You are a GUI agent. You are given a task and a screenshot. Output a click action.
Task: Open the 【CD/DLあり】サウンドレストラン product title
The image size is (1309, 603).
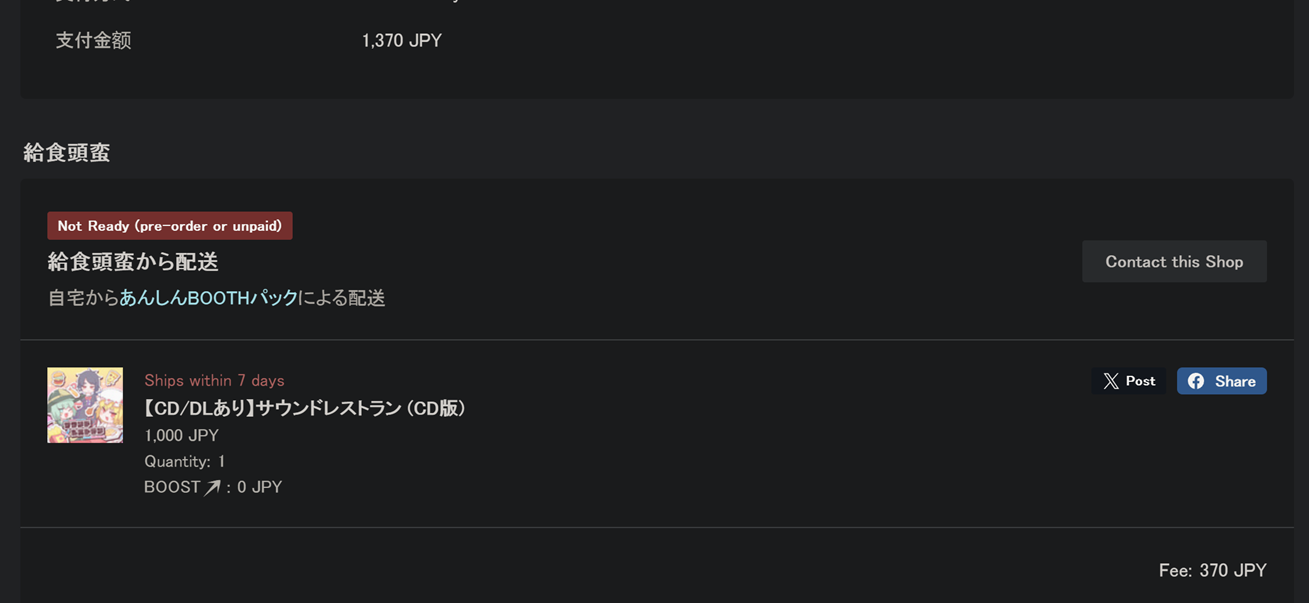coord(305,408)
